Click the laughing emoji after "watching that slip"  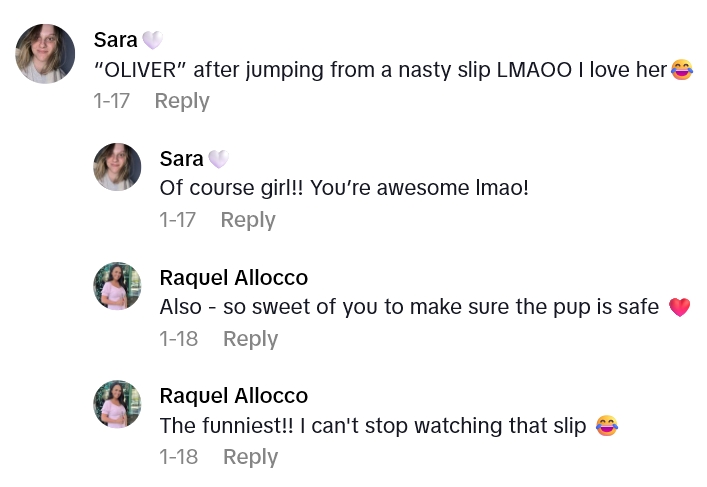[606, 425]
